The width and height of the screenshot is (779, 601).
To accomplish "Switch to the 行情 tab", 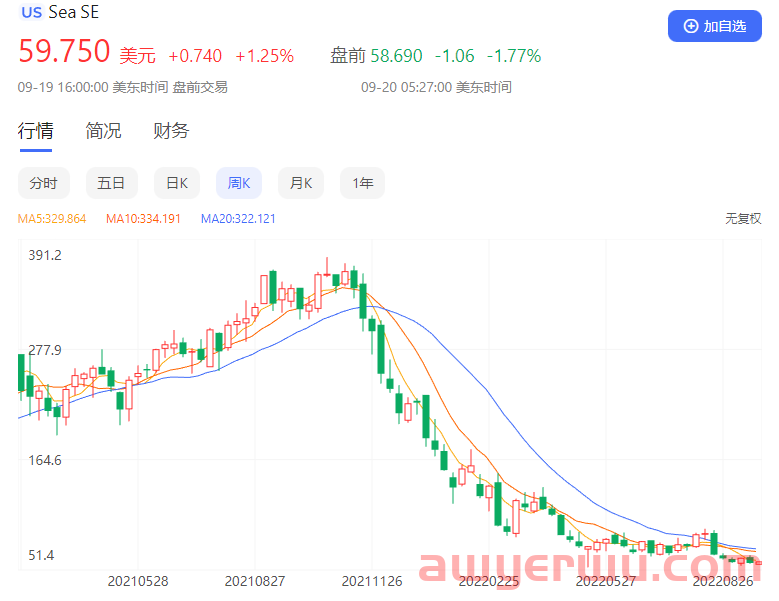I will [x=36, y=131].
